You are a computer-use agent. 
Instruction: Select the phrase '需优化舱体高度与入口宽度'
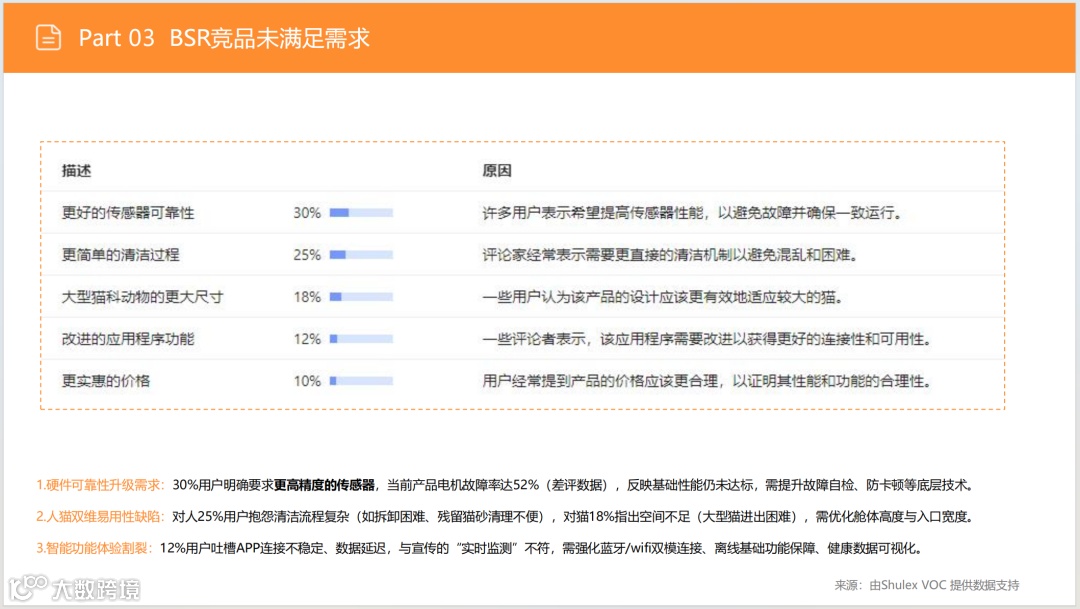click(x=891, y=517)
